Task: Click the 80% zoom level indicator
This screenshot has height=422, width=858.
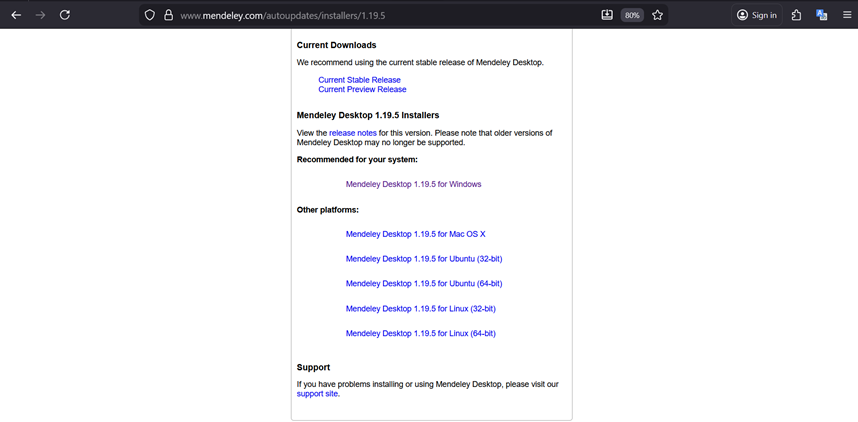Action: [632, 15]
